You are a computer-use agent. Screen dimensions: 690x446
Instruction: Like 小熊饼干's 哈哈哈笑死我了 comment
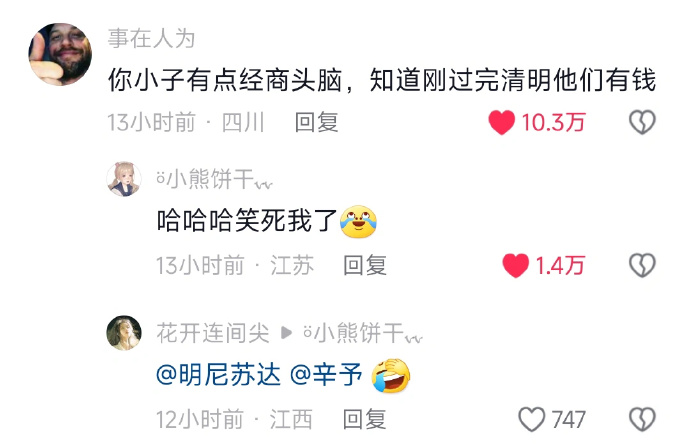pyautogui.click(x=515, y=265)
